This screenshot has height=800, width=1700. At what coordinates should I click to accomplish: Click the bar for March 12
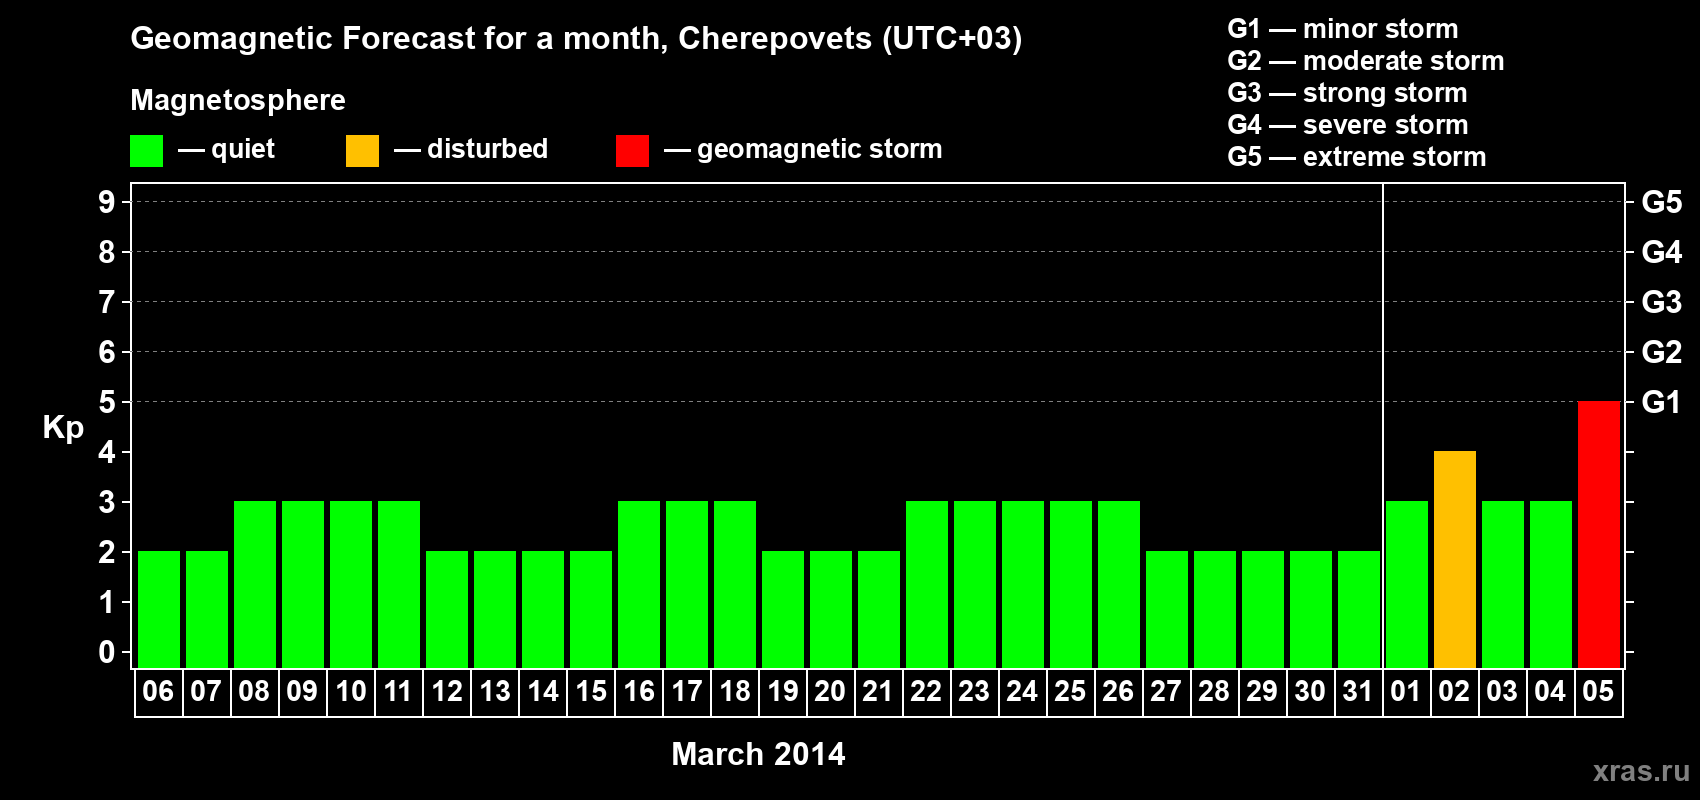click(x=446, y=609)
